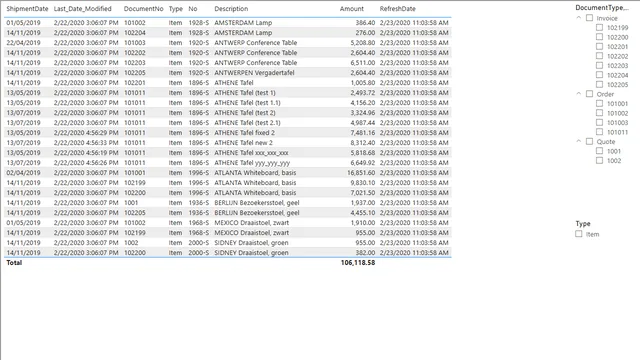640x360 pixels.
Task: Sort by Type column header
Action: (176, 9)
